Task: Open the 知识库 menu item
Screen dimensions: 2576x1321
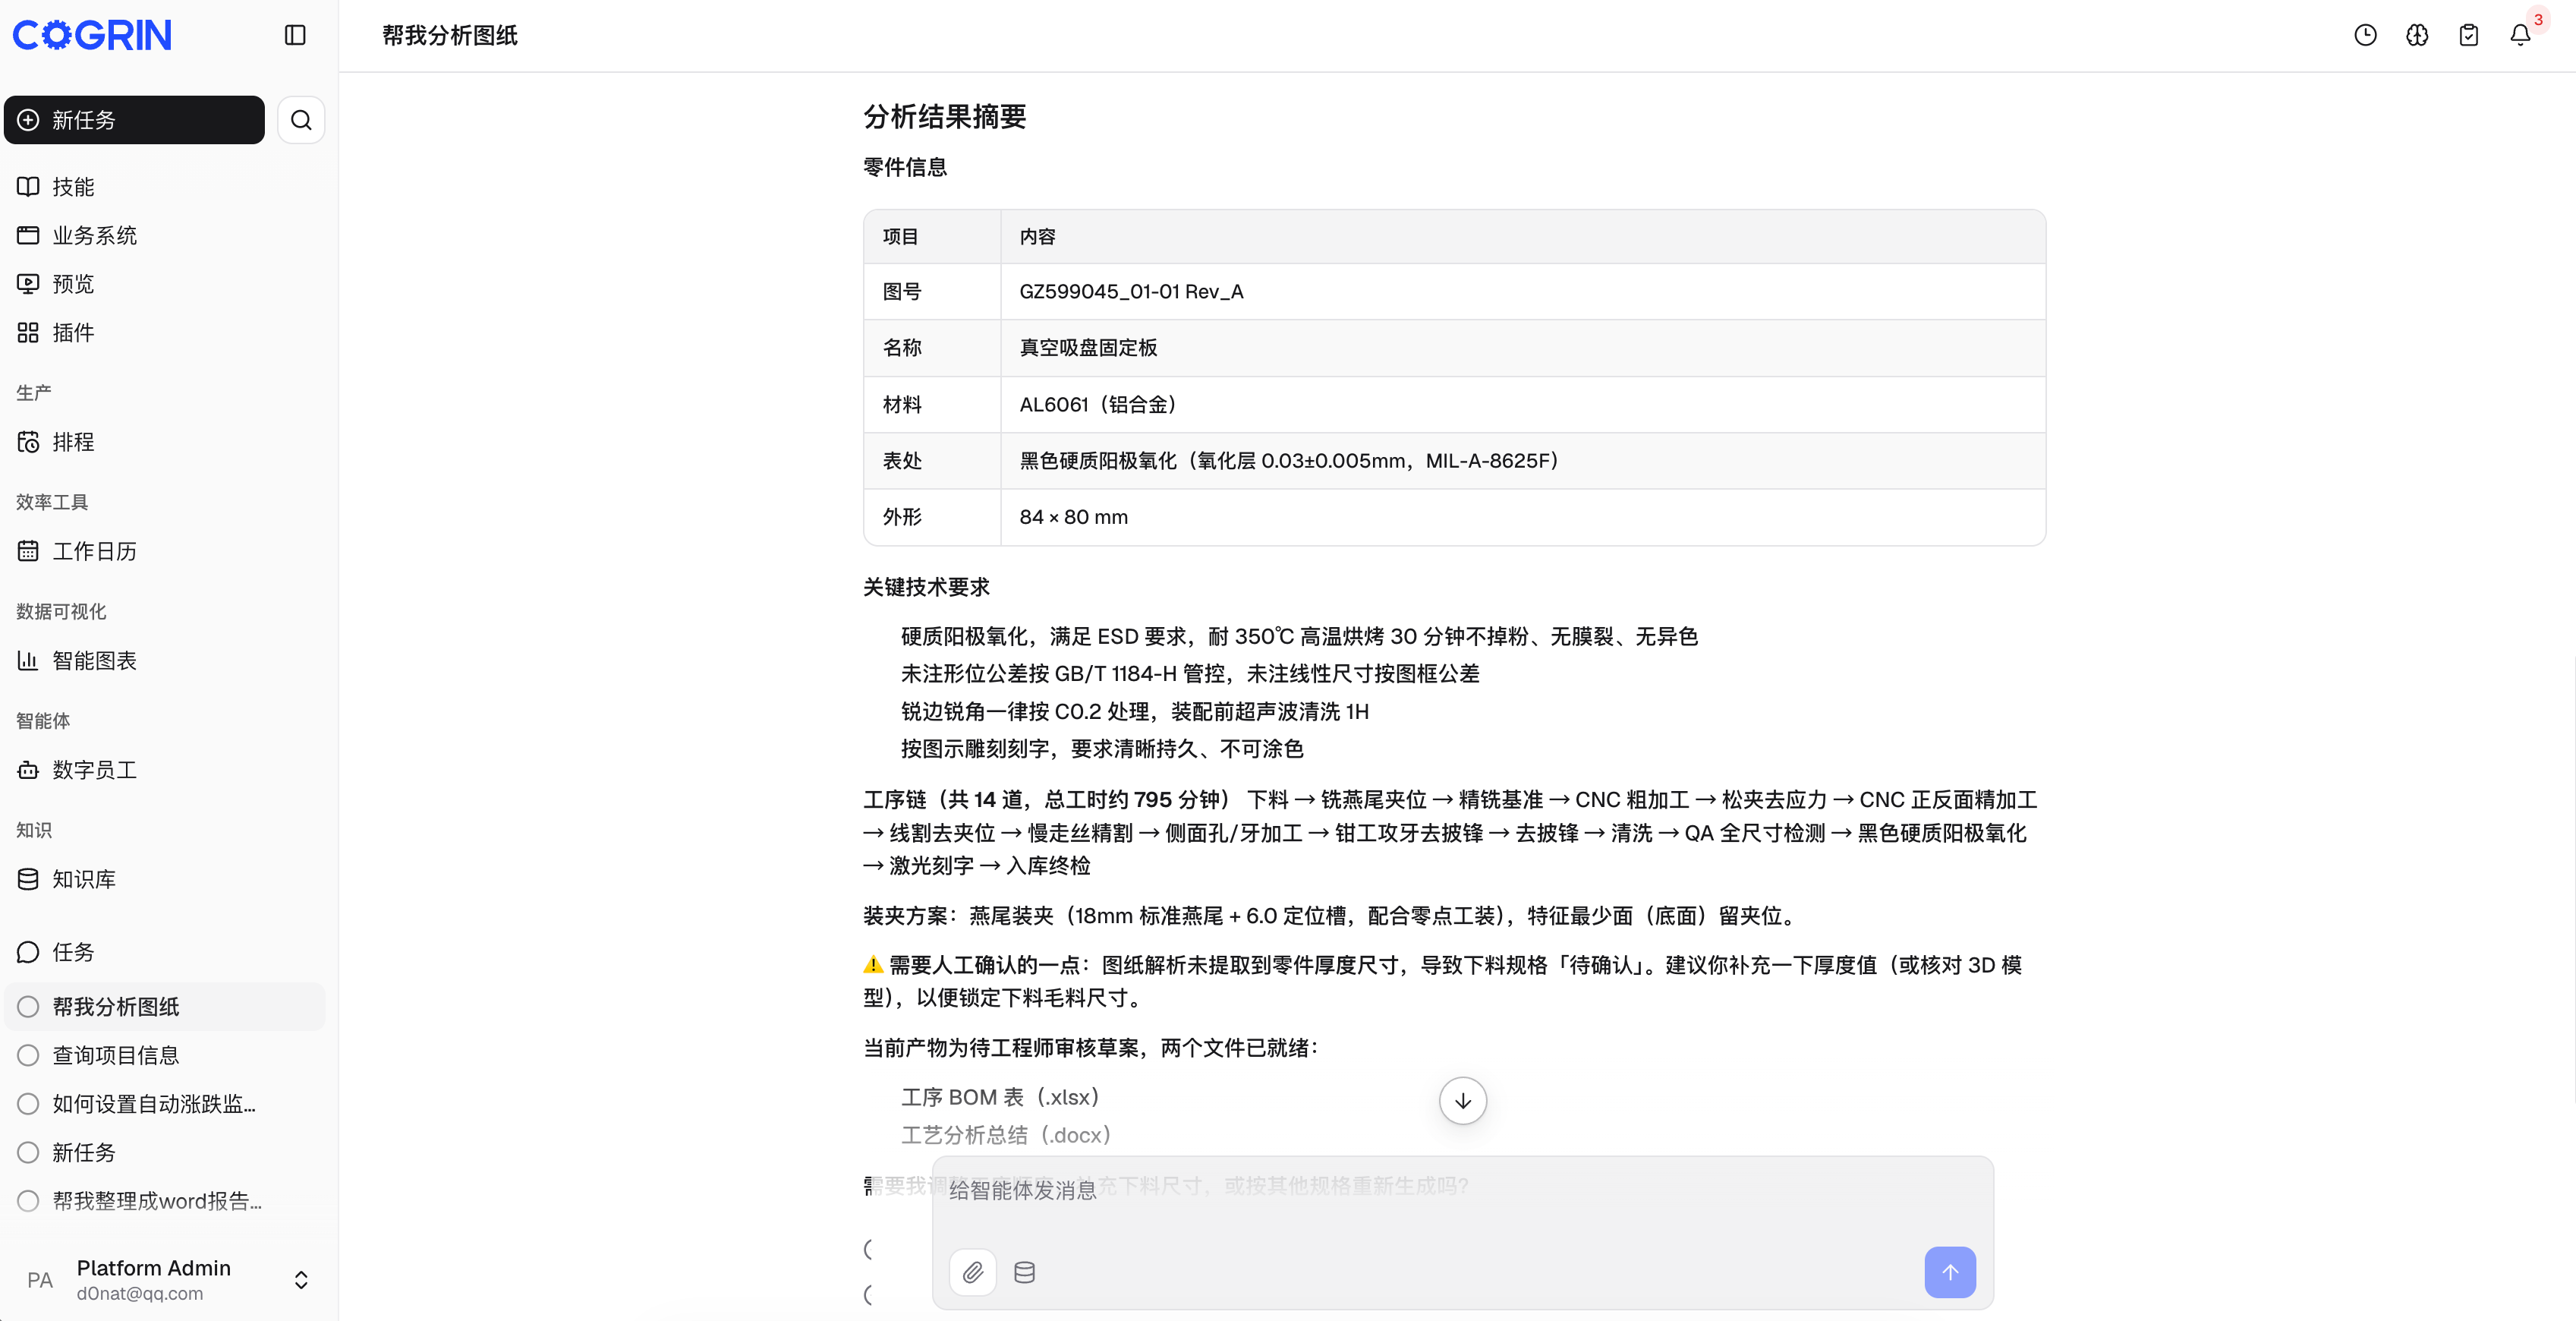Action: coord(165,879)
